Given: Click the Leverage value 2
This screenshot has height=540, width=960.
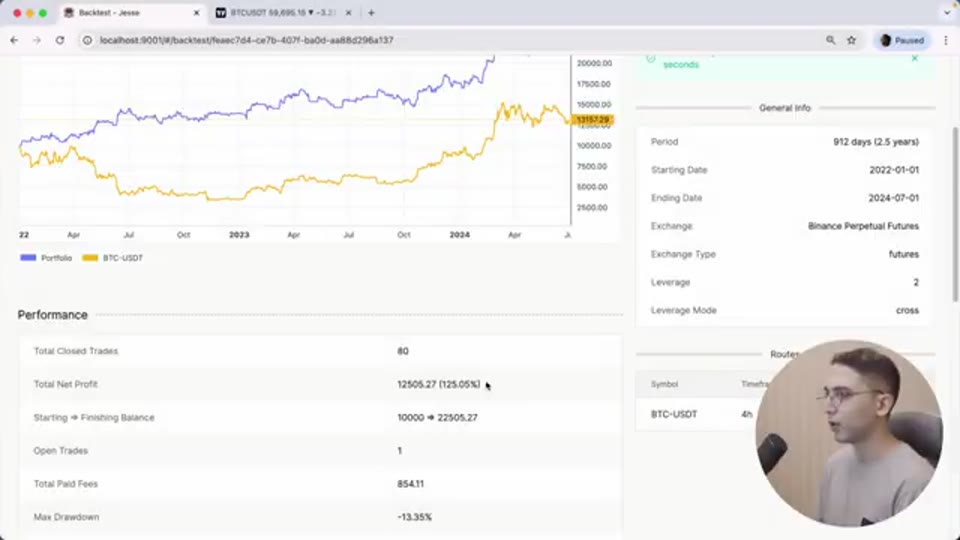Looking at the screenshot, I should tap(916, 282).
